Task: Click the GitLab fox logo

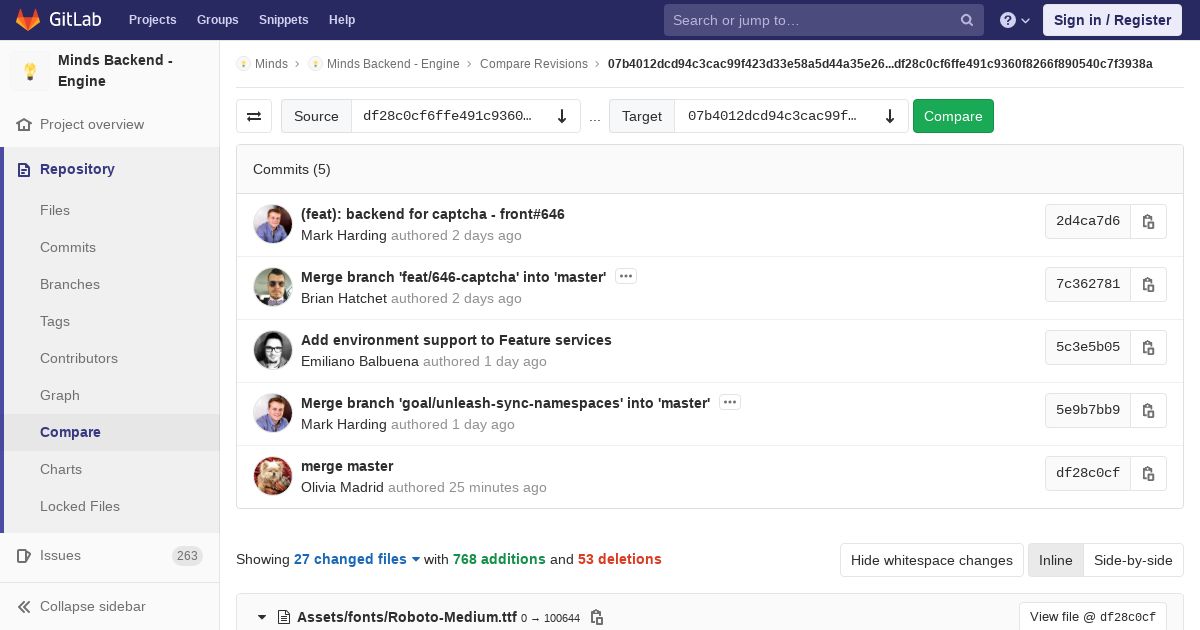Action: (28, 20)
